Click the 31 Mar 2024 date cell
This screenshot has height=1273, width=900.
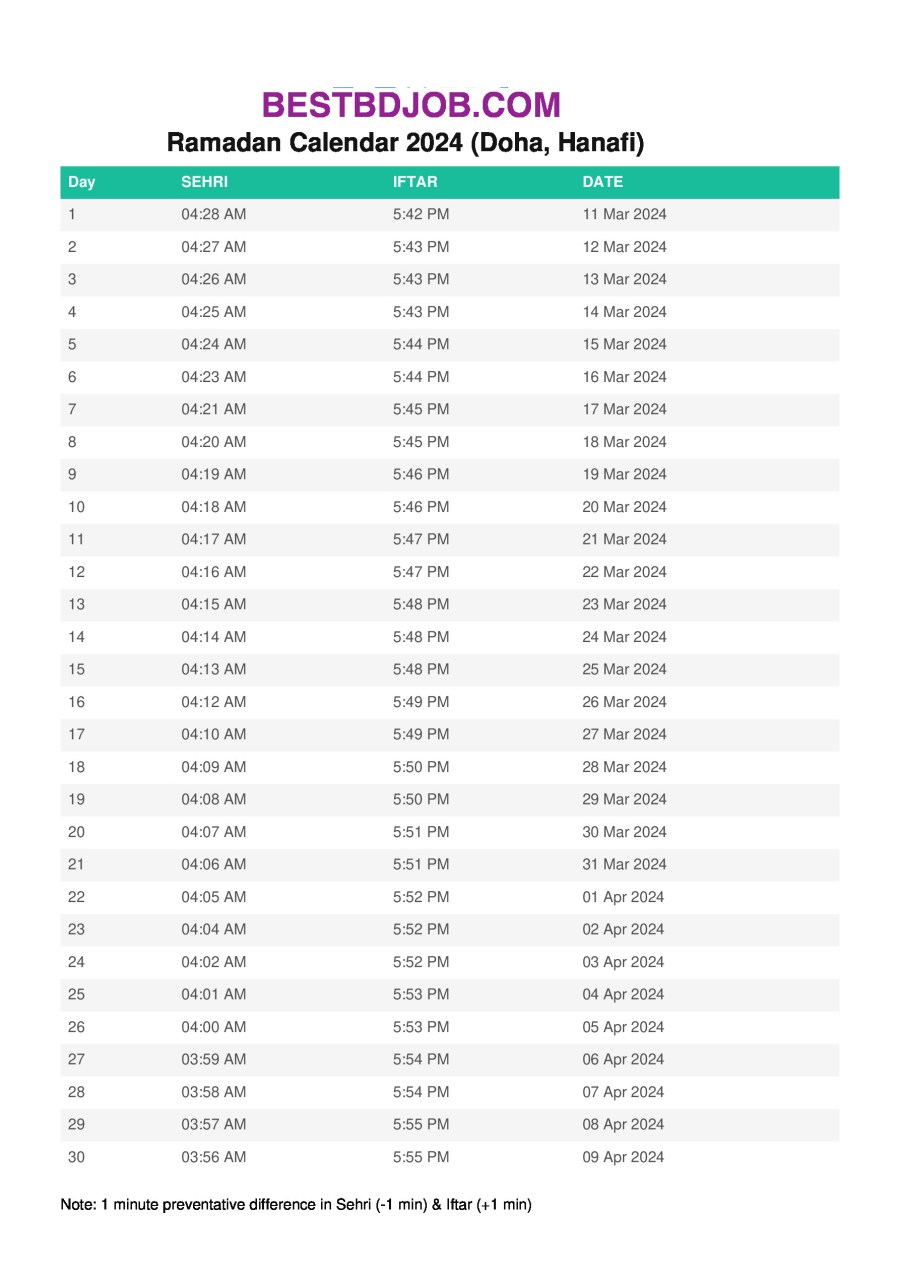coord(624,864)
